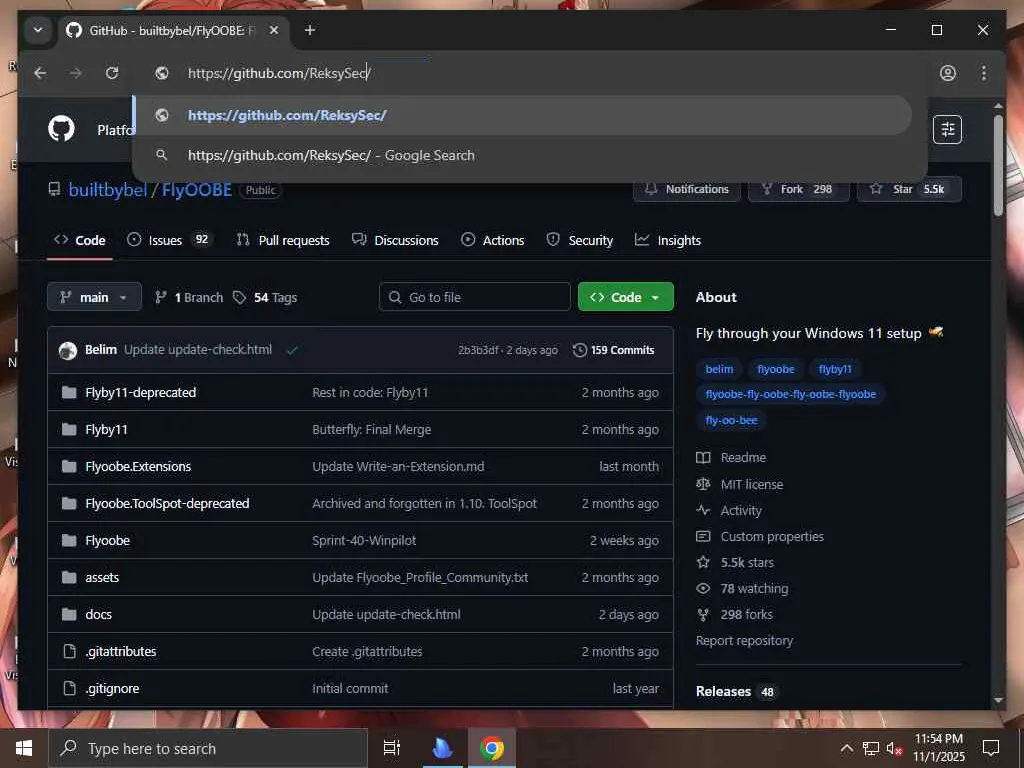
Task: Open Chrome three-dot menu
Action: pyautogui.click(x=984, y=73)
